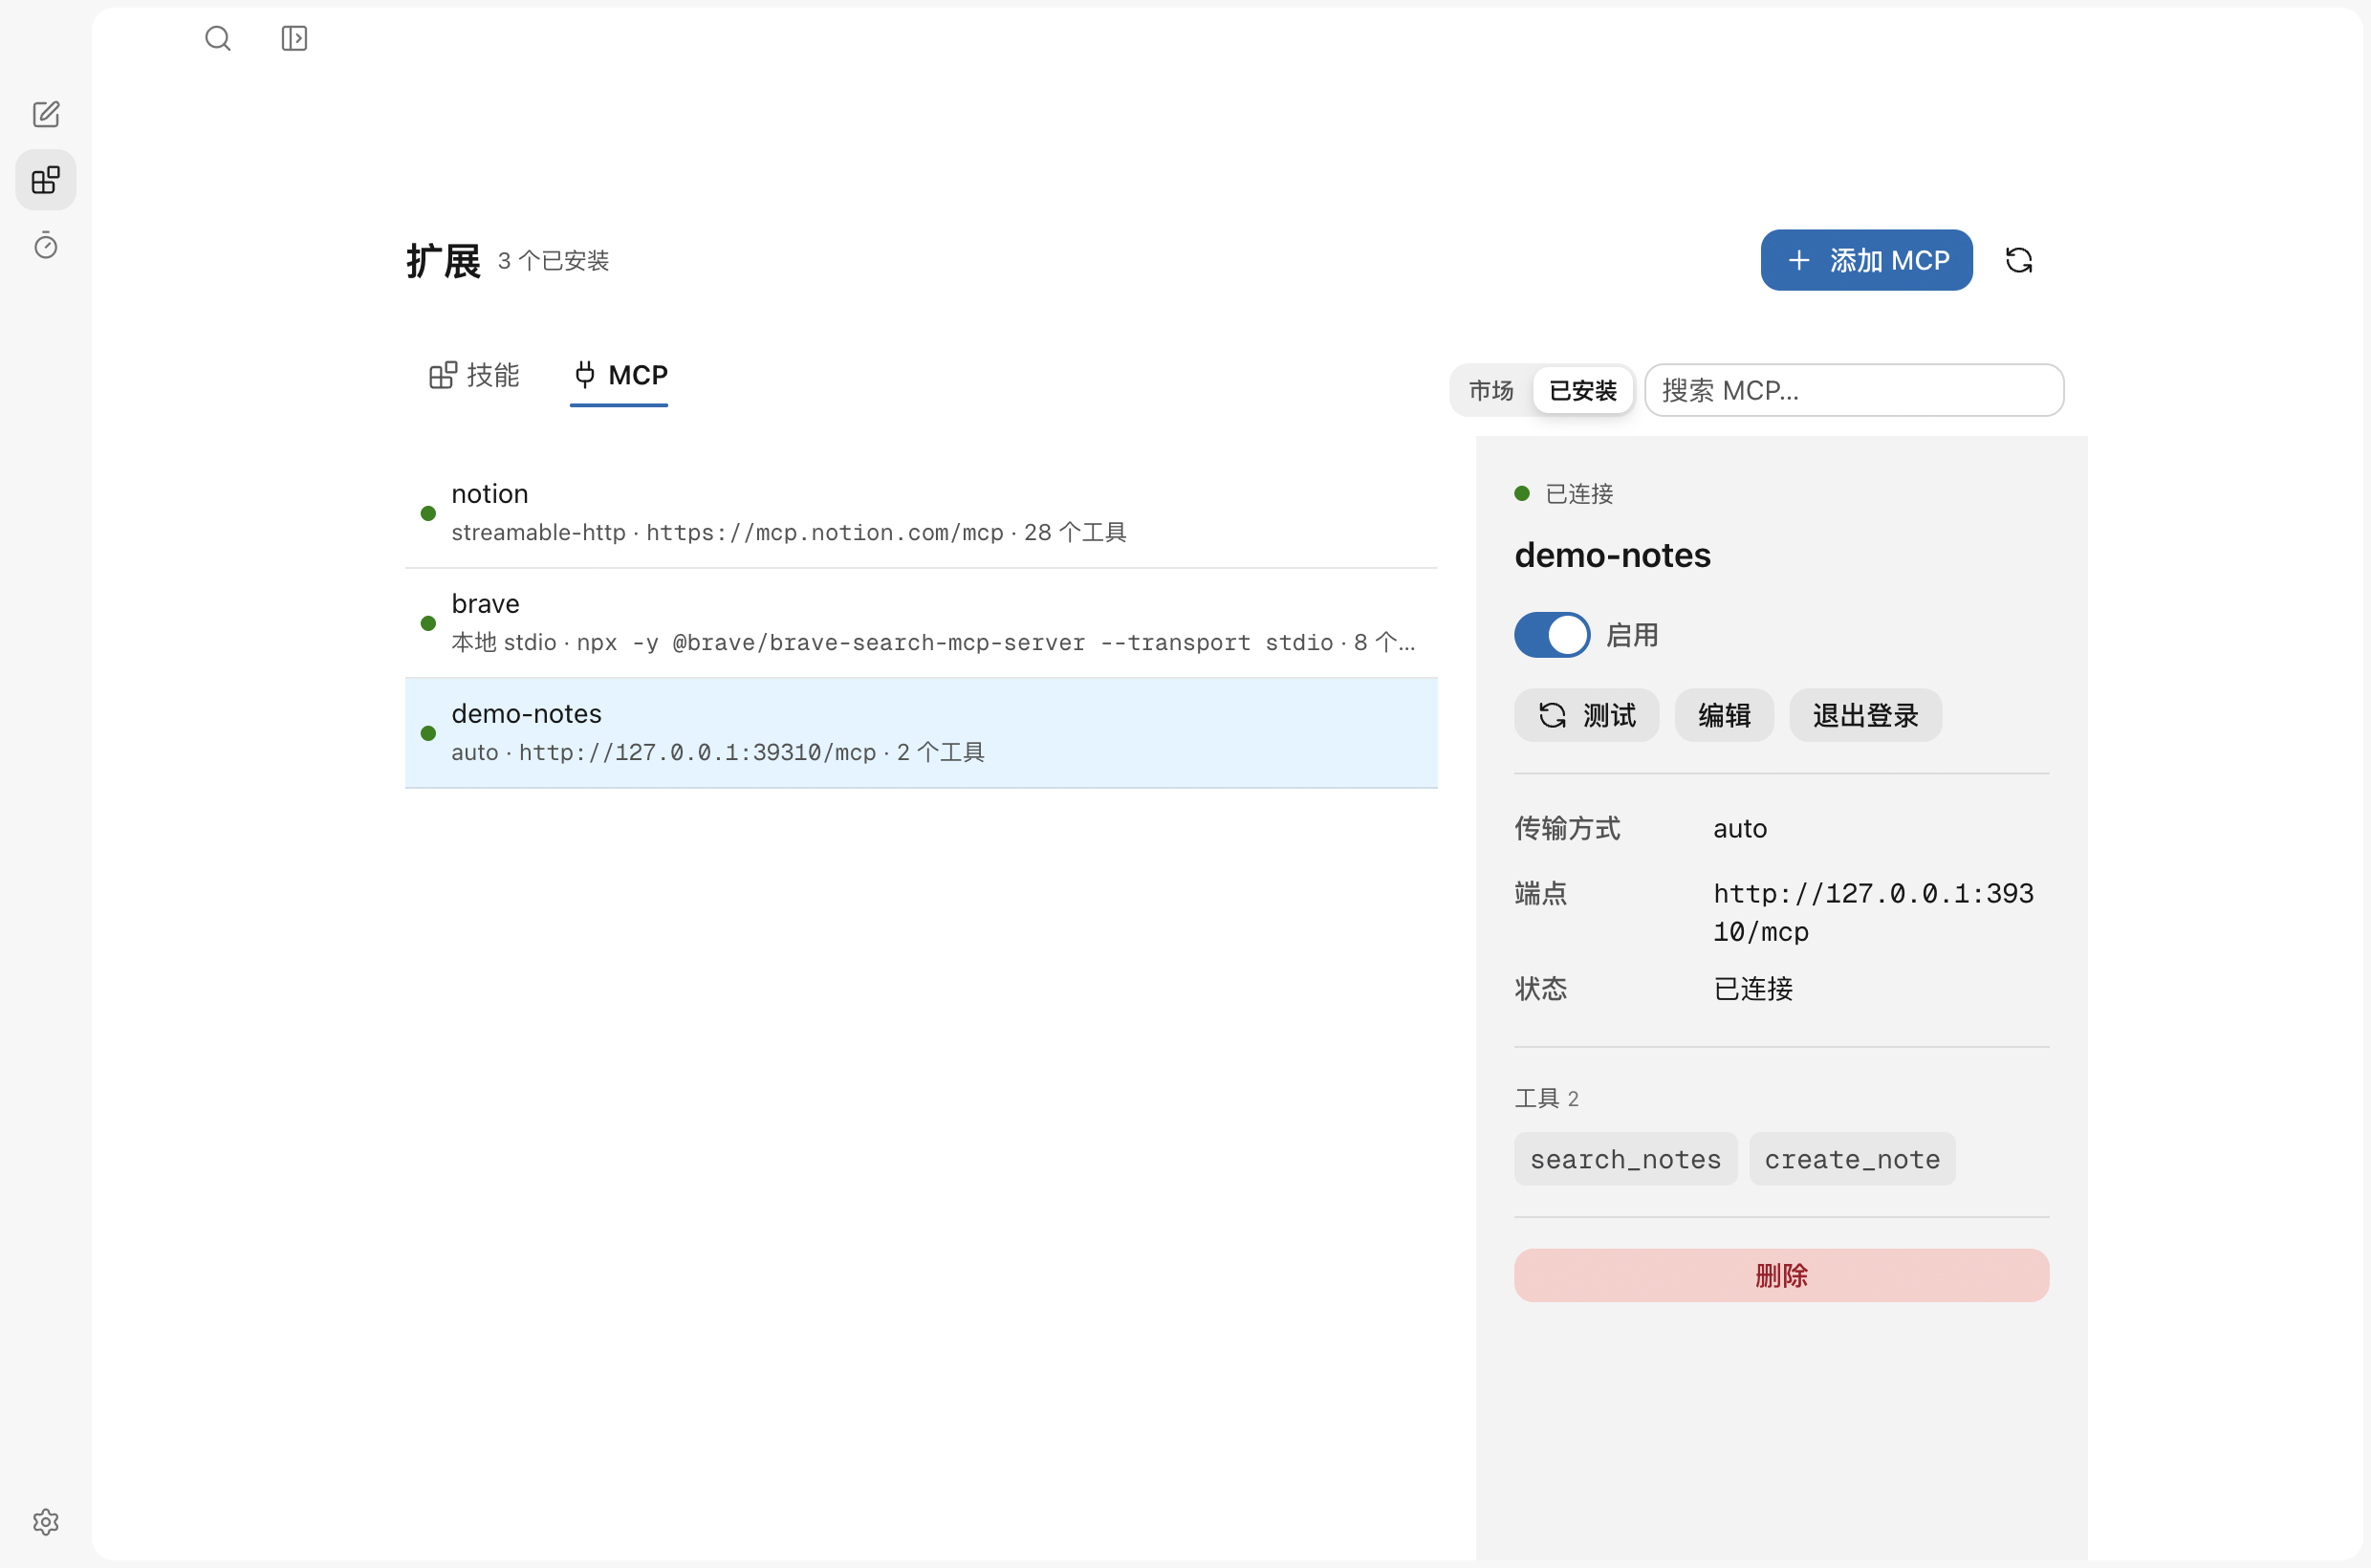Click the notion URL https://mcp.notion.com/mcp
Viewport: 2371px width, 1568px height.
(x=825, y=532)
